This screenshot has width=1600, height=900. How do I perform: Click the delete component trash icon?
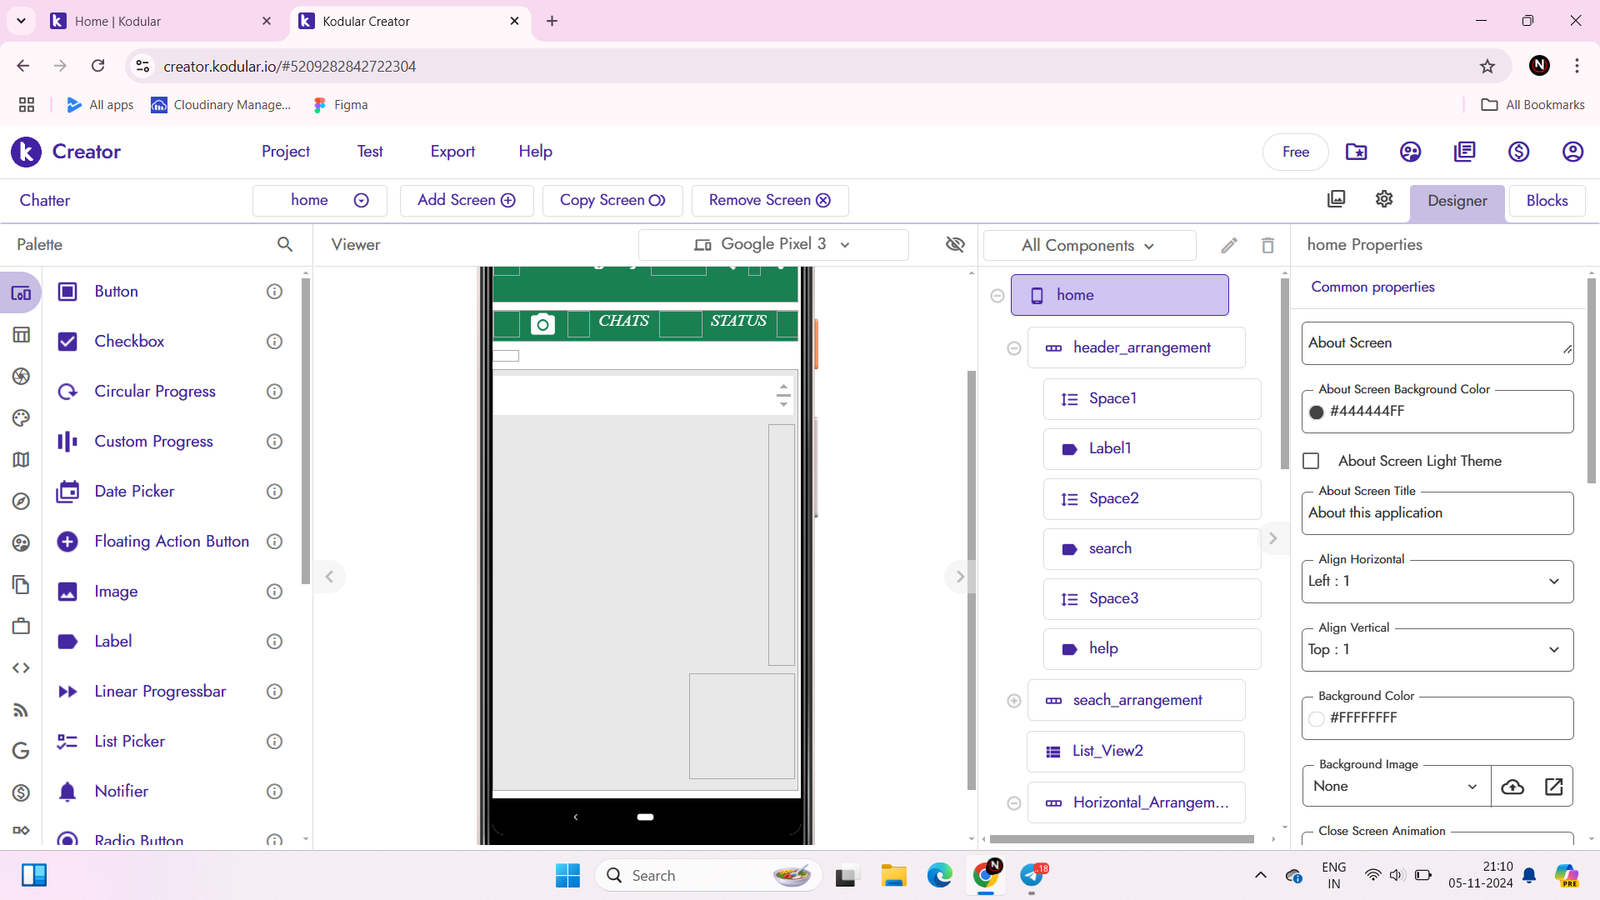pyautogui.click(x=1267, y=245)
